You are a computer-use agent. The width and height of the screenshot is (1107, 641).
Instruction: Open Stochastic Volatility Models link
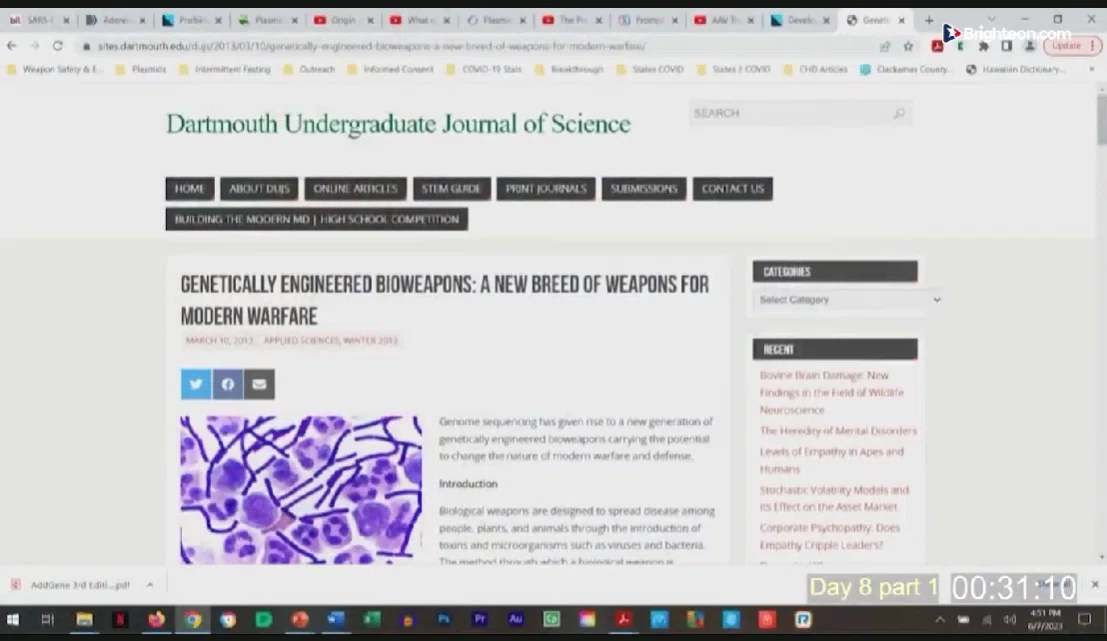point(834,498)
